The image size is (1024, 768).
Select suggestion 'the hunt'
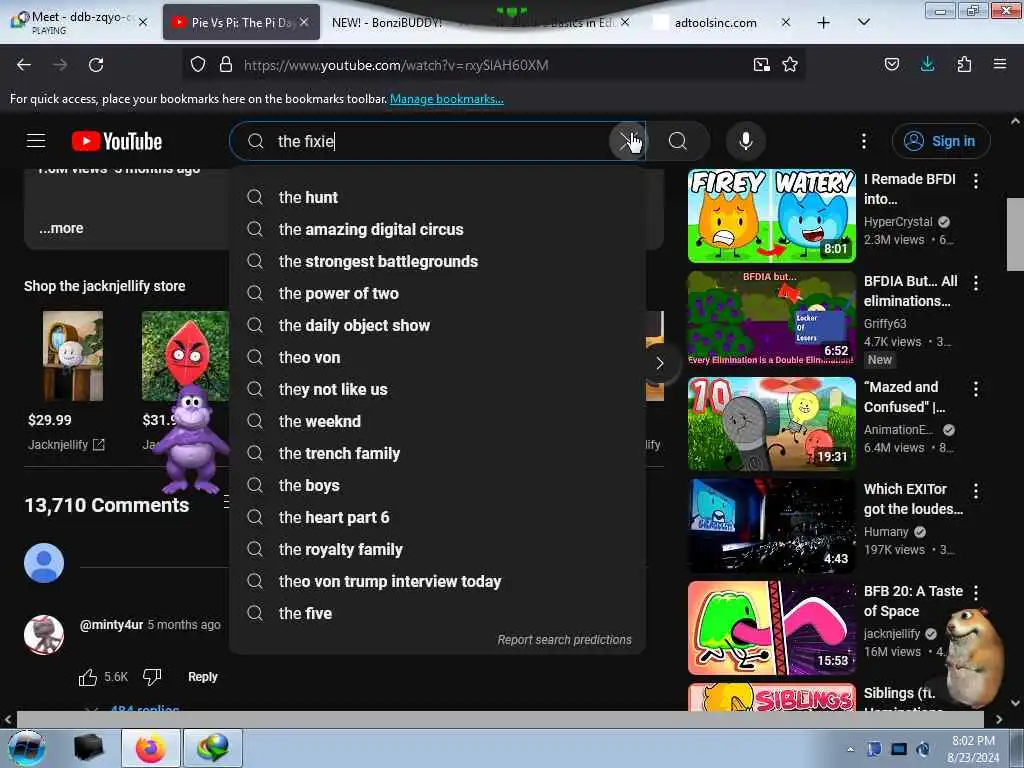point(437,197)
